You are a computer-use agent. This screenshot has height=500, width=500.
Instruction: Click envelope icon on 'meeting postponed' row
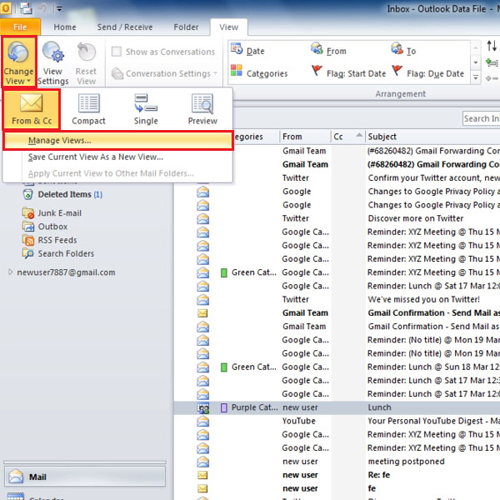tap(203, 462)
